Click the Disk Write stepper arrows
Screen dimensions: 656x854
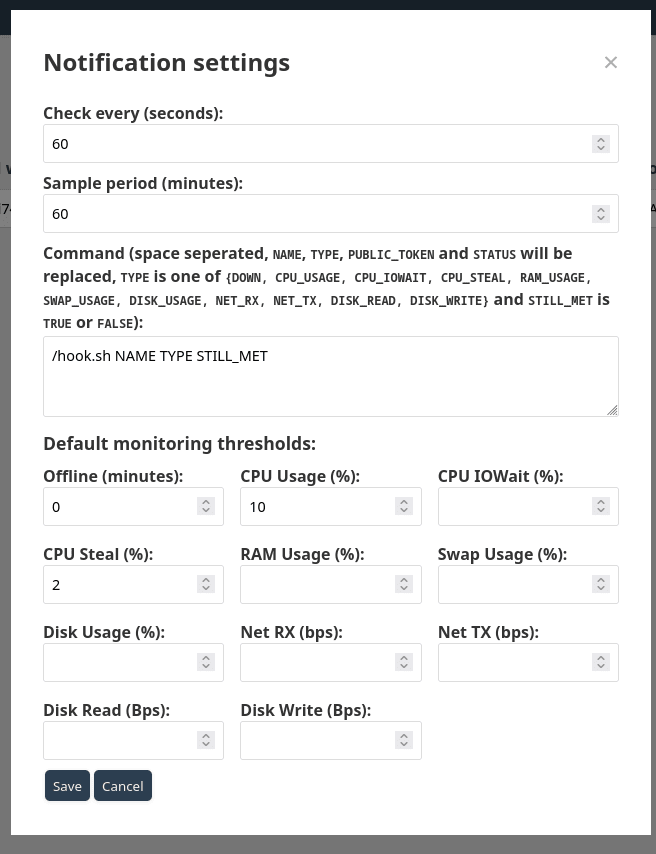(404, 740)
